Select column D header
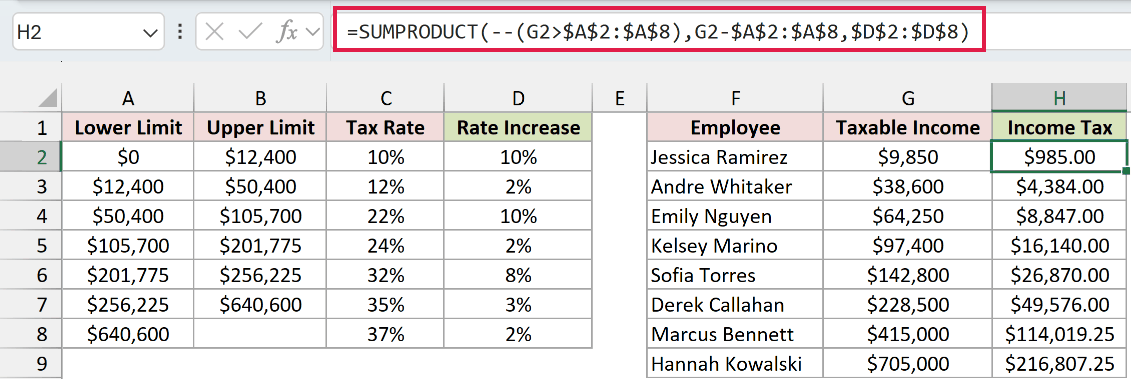This screenshot has height=379, width=1131. tap(518, 98)
